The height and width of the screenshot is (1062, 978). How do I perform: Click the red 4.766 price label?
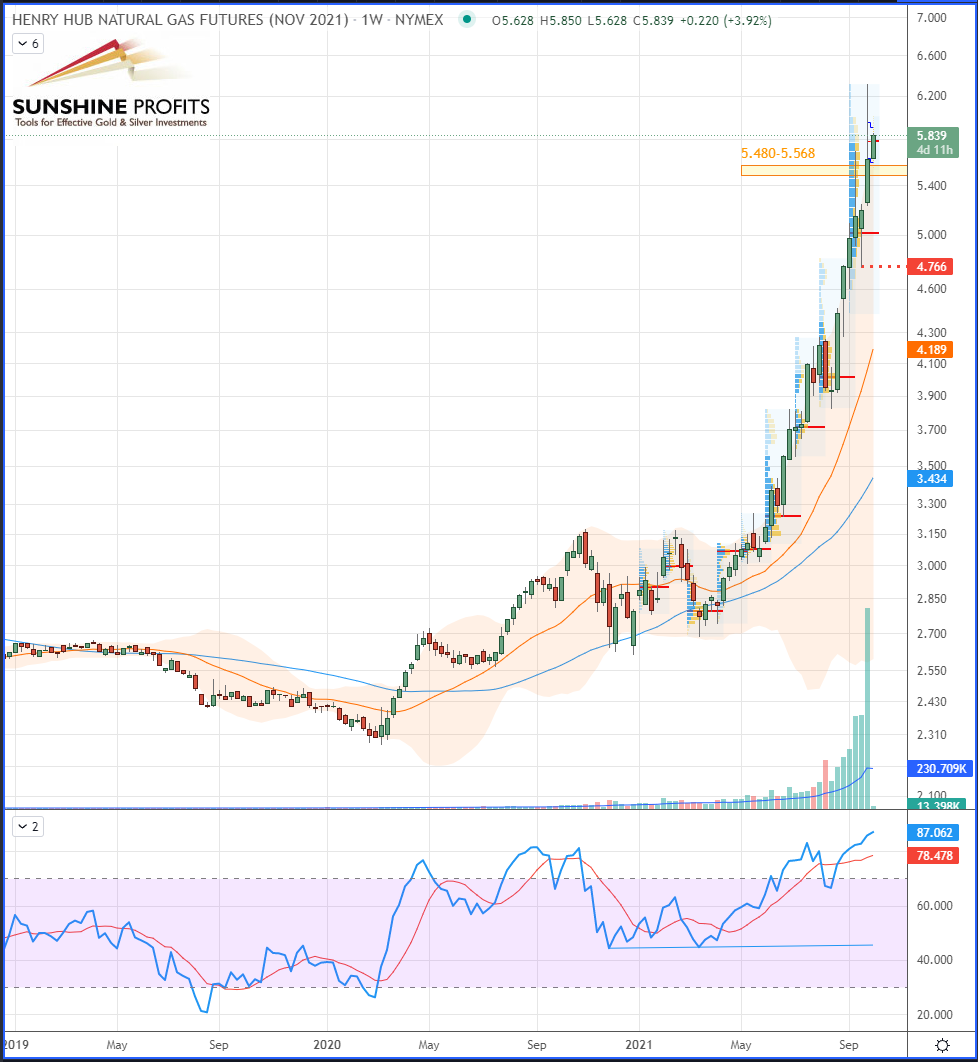click(931, 266)
